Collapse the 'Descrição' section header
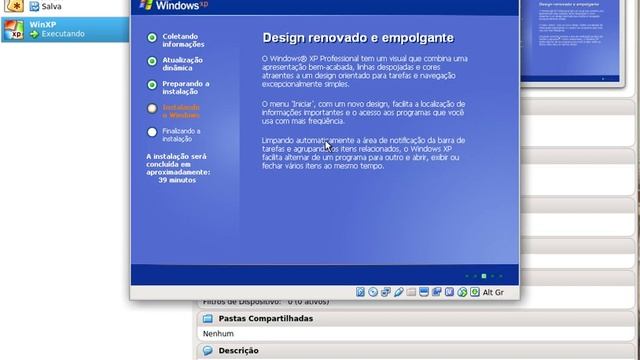The width and height of the screenshot is (640, 360). click(x=416, y=351)
